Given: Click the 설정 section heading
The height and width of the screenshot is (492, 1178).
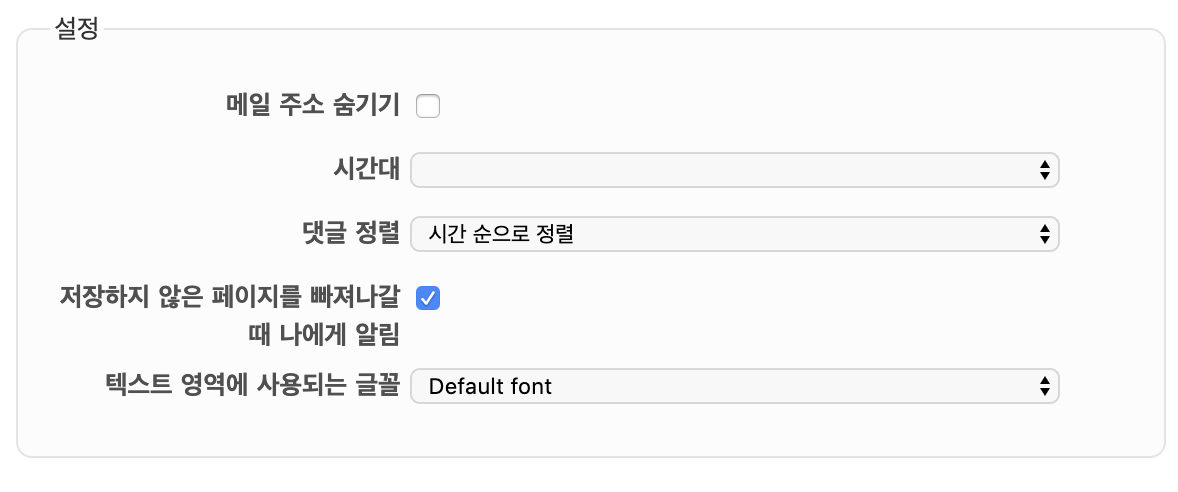Looking at the screenshot, I should [x=77, y=29].
